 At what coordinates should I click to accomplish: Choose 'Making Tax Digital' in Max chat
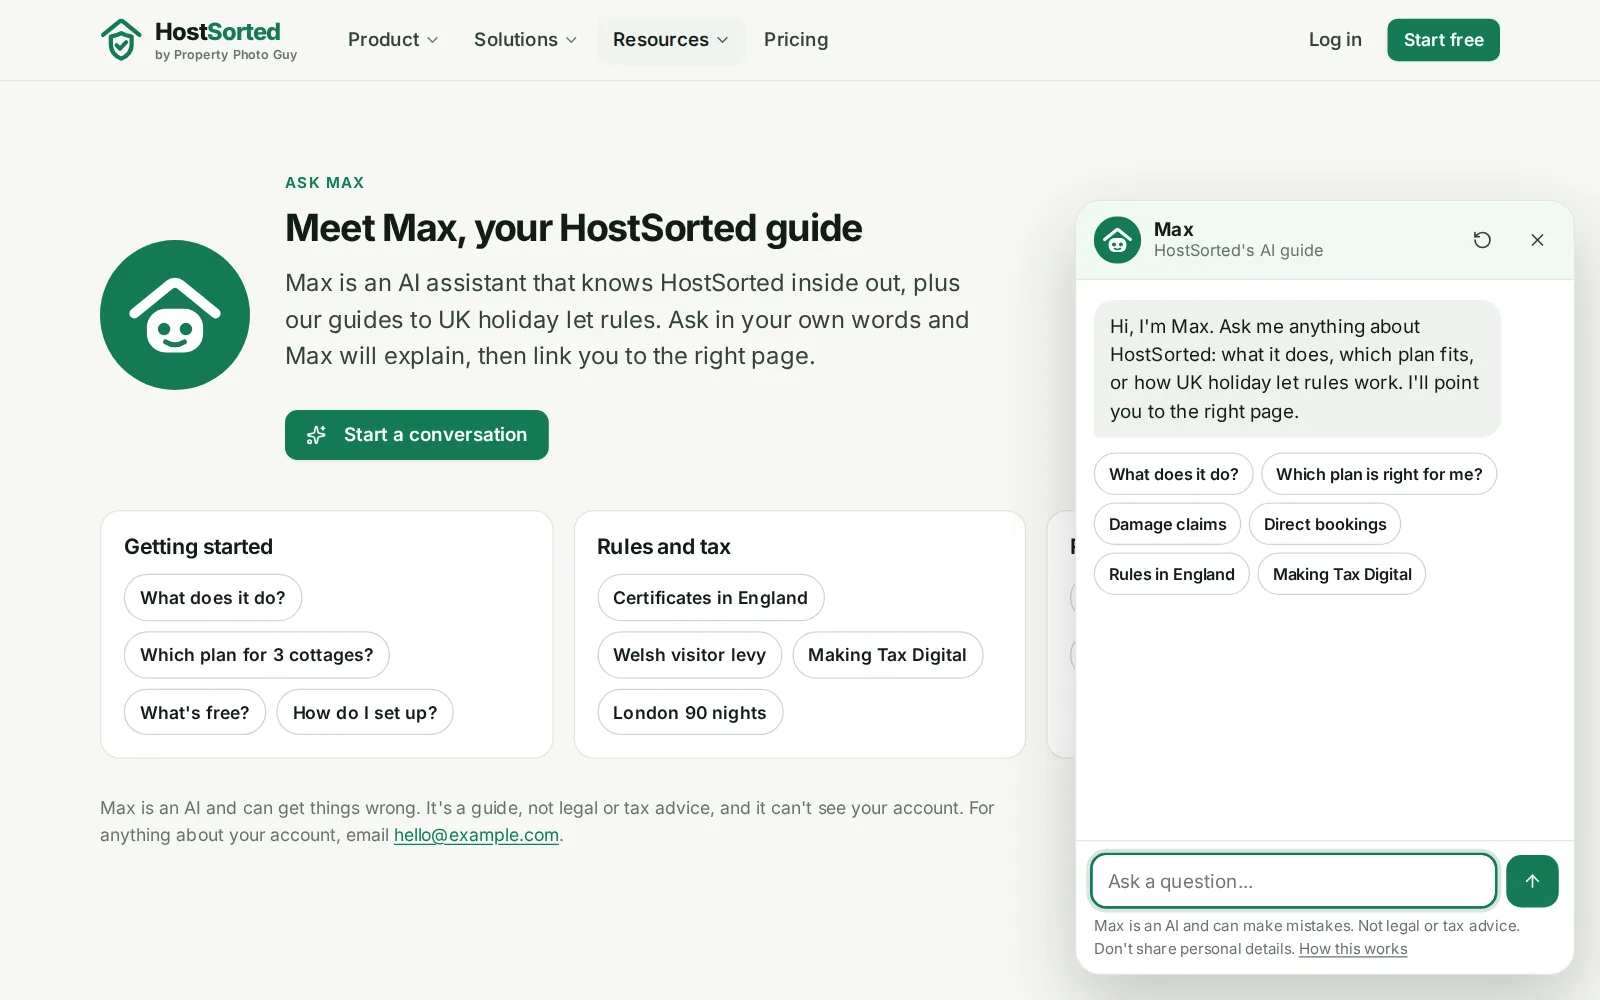pyautogui.click(x=1342, y=574)
